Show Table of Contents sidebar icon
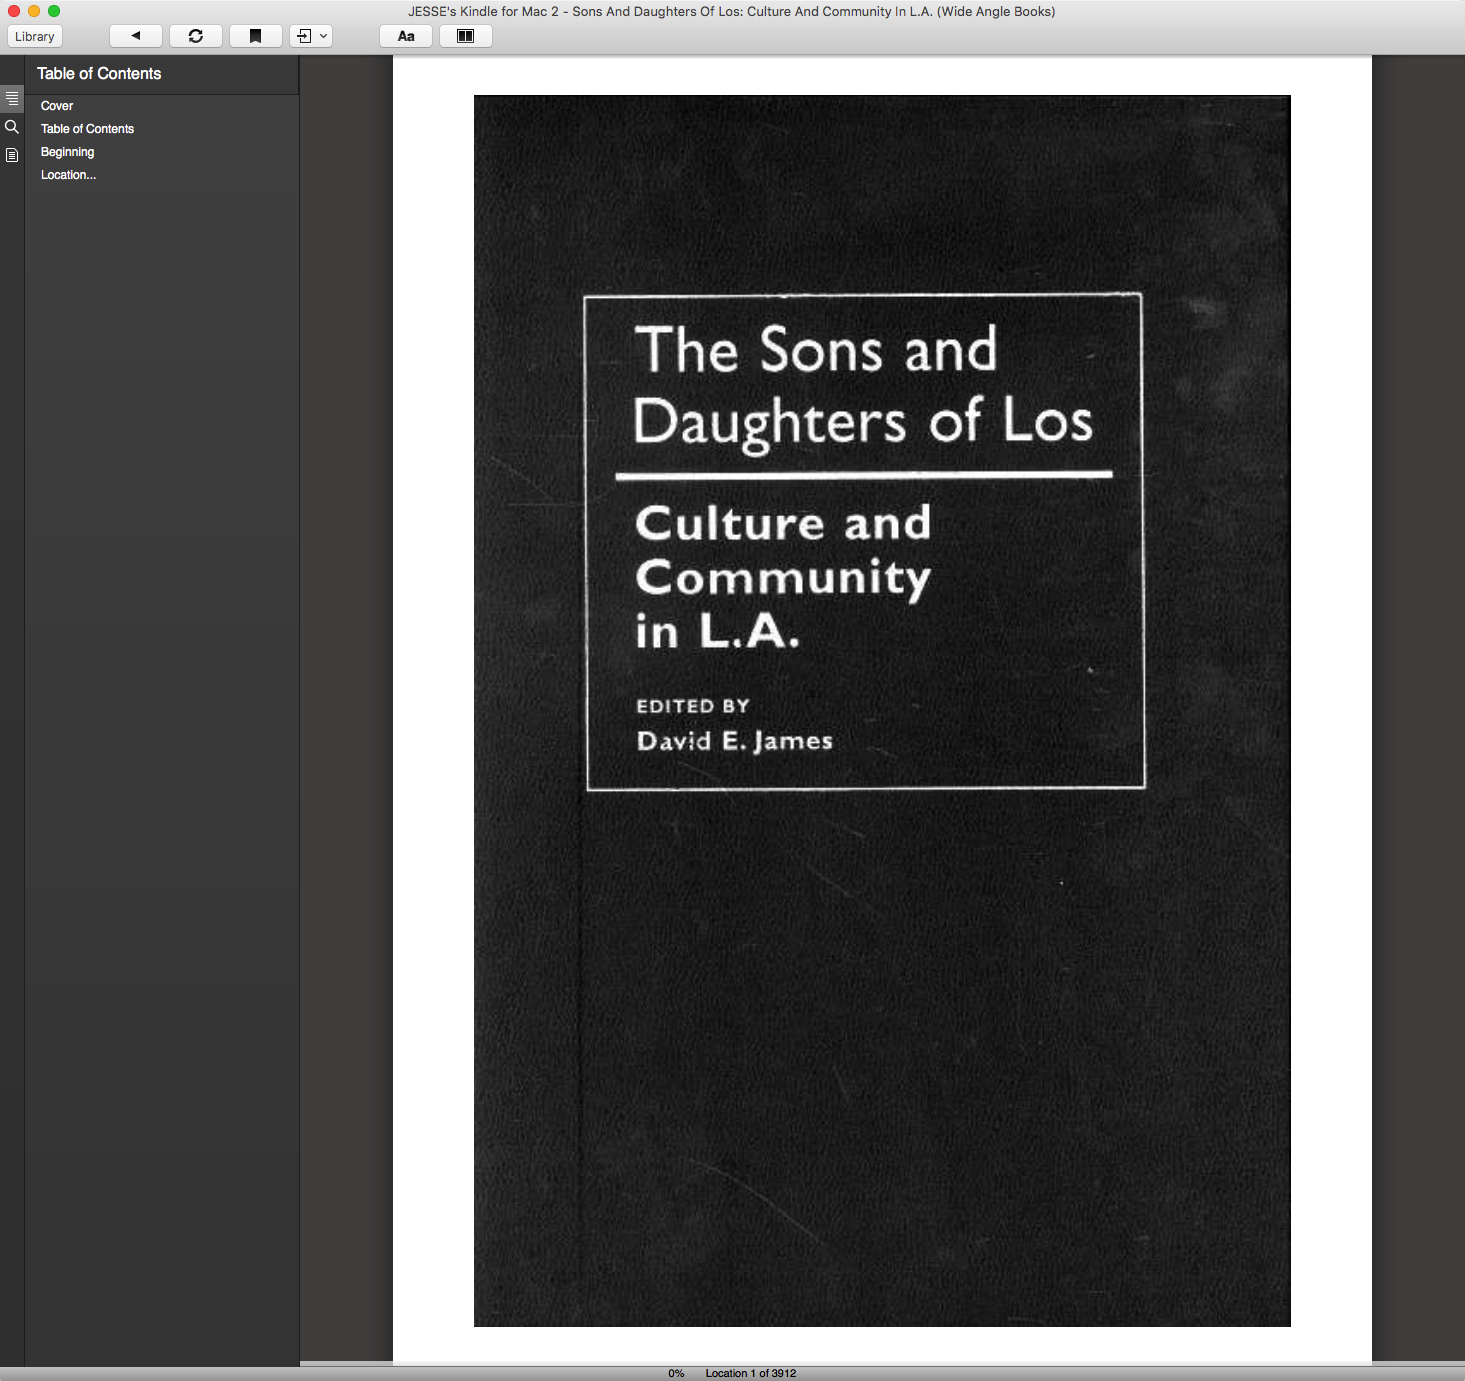This screenshot has width=1465, height=1381. tap(12, 99)
